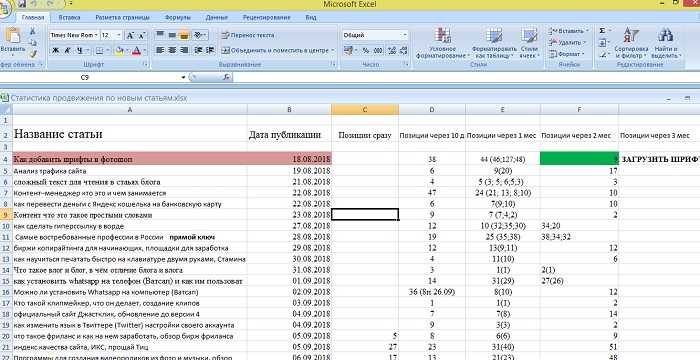Image resolution: width=700 pixels, height=360 pixels.
Task: Click the insert function fx icon
Action: pyautogui.click(x=227, y=77)
